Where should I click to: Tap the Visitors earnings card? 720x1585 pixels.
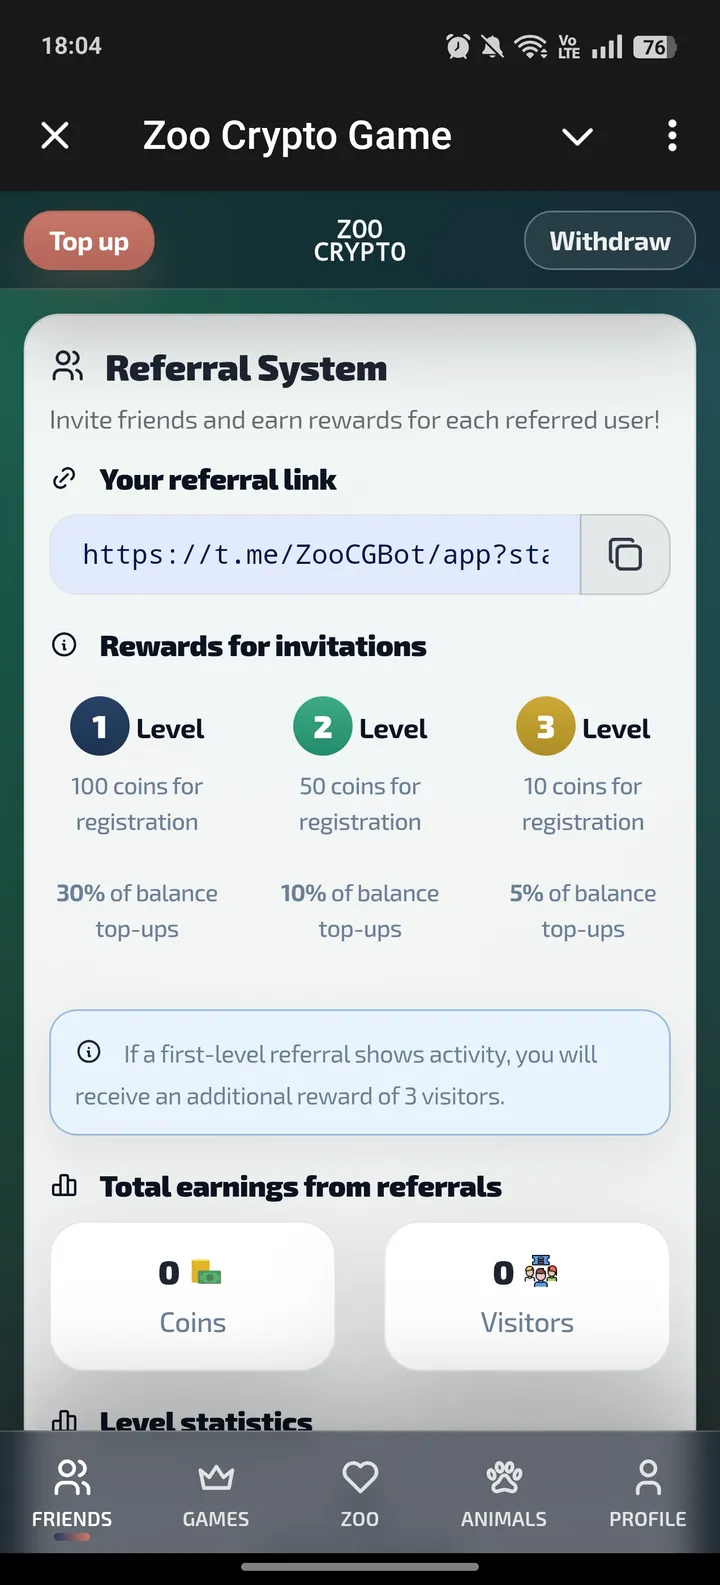(527, 1296)
